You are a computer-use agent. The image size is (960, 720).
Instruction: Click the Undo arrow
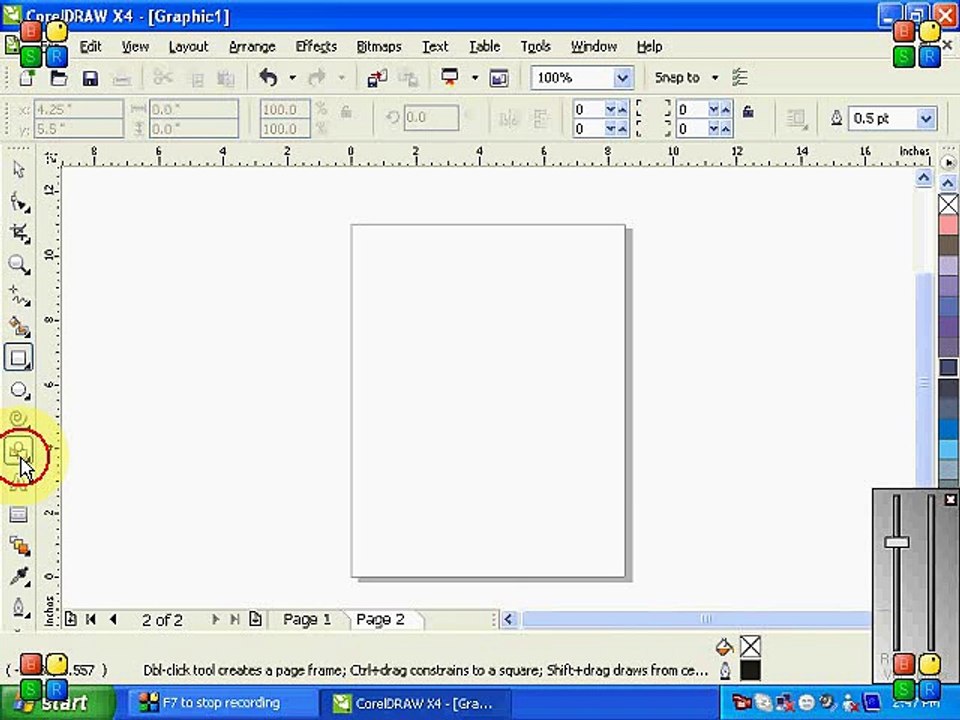click(x=268, y=78)
